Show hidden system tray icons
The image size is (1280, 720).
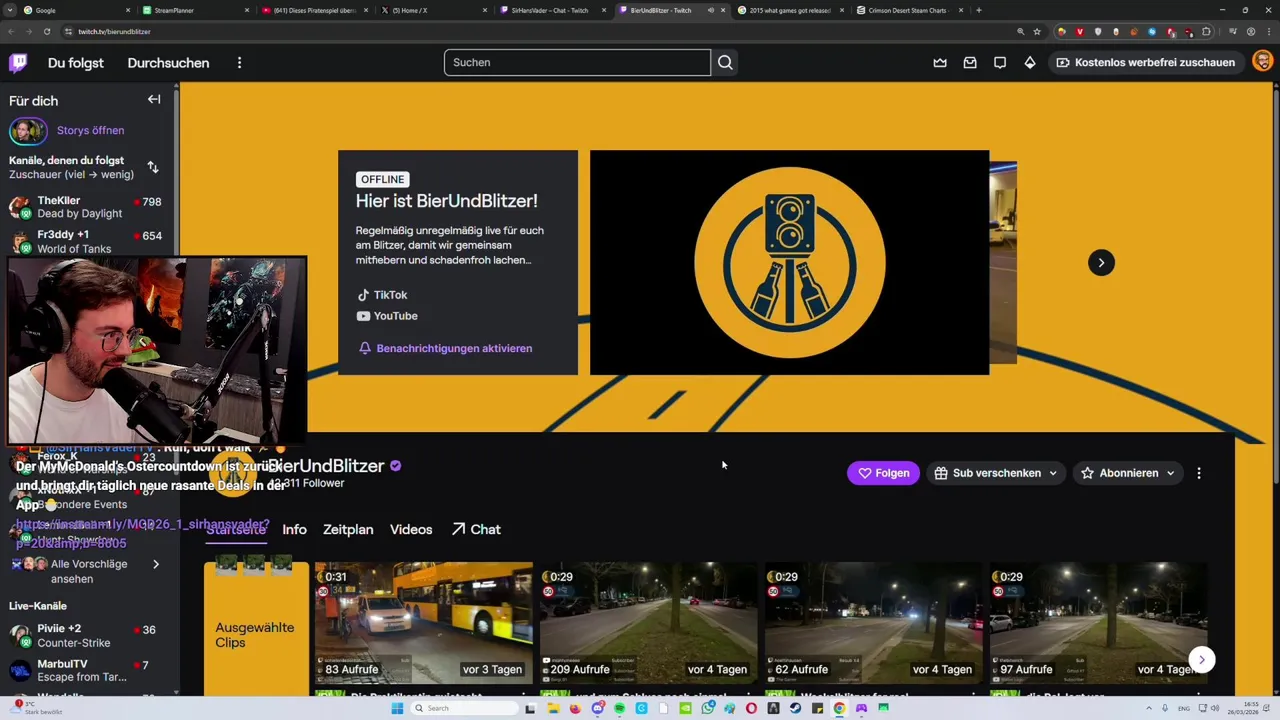click(x=1149, y=708)
